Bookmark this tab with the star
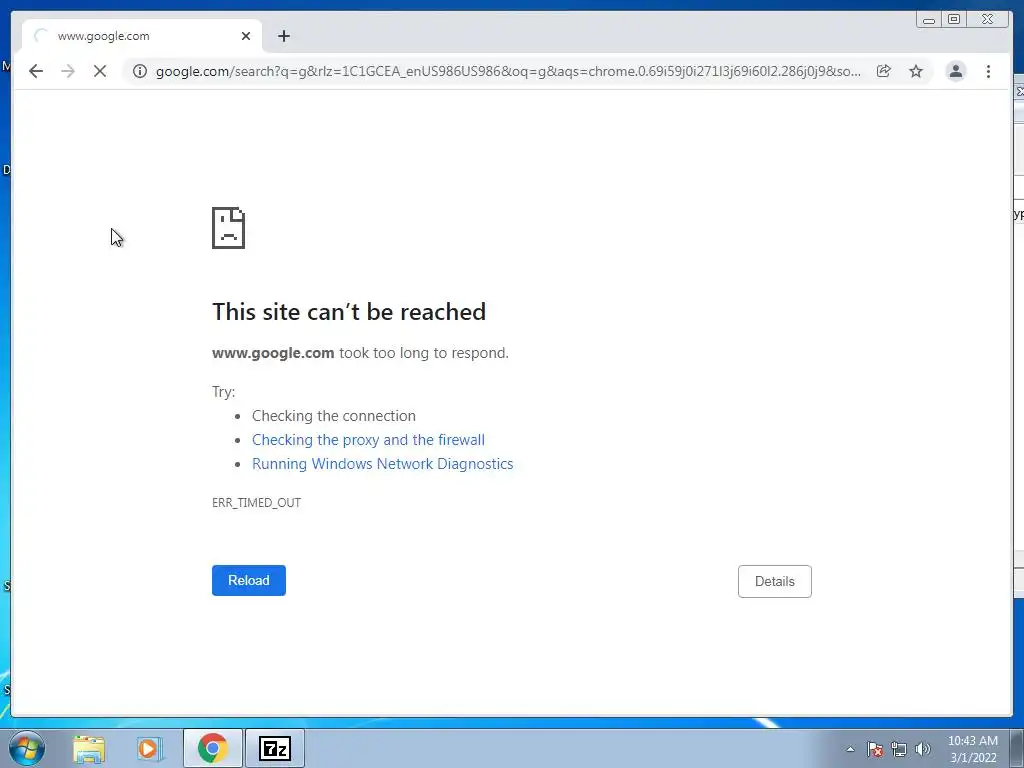 coord(916,71)
